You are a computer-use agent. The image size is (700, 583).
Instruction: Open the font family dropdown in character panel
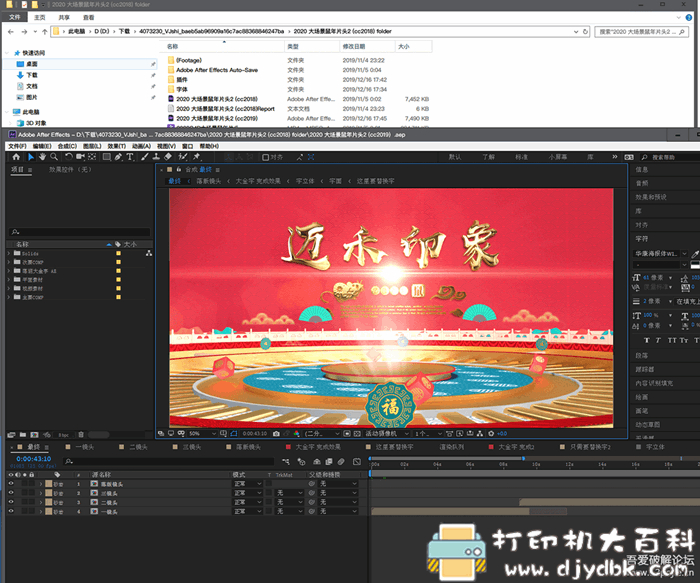[661, 254]
